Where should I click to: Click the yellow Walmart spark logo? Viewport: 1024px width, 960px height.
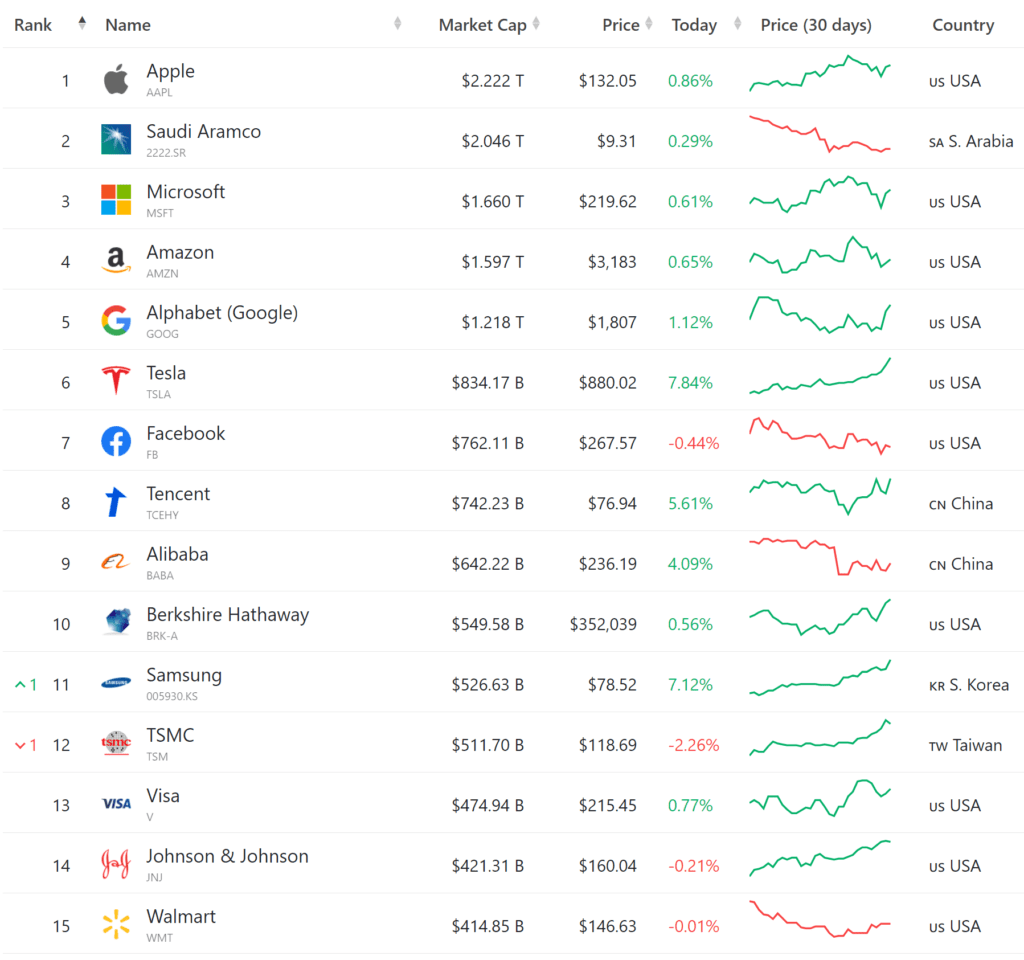[x=116, y=925]
